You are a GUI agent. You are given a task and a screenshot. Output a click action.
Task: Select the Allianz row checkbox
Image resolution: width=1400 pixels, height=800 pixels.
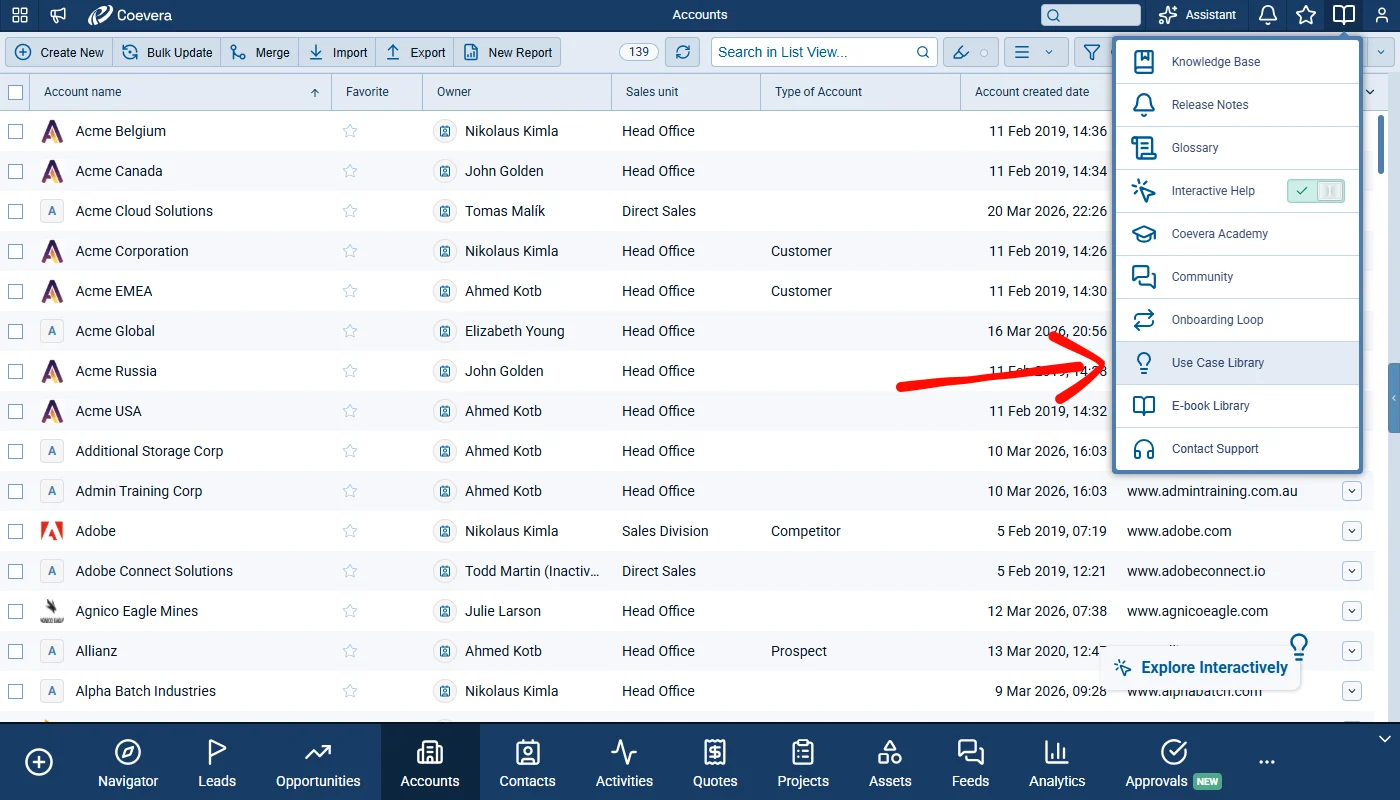click(15, 651)
